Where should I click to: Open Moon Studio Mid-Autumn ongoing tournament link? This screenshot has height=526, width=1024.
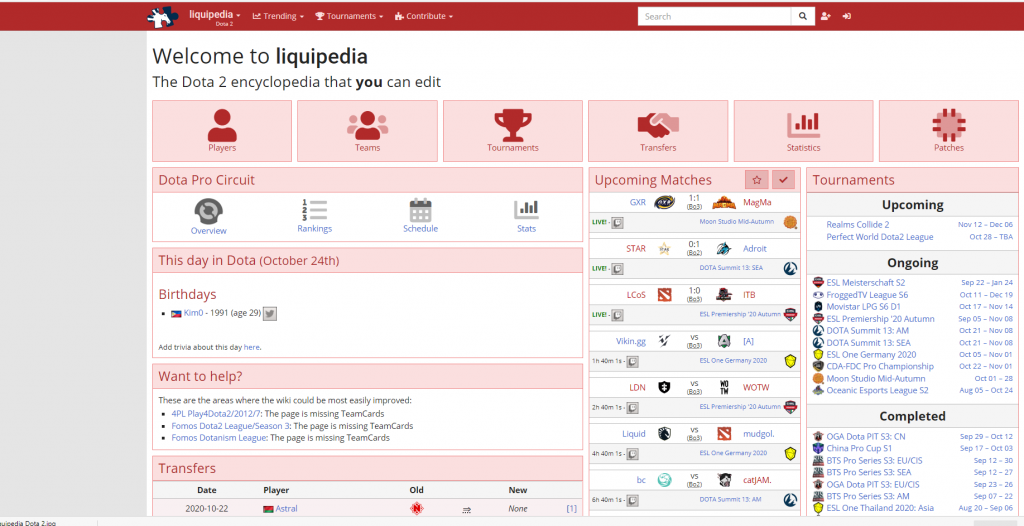(875, 378)
